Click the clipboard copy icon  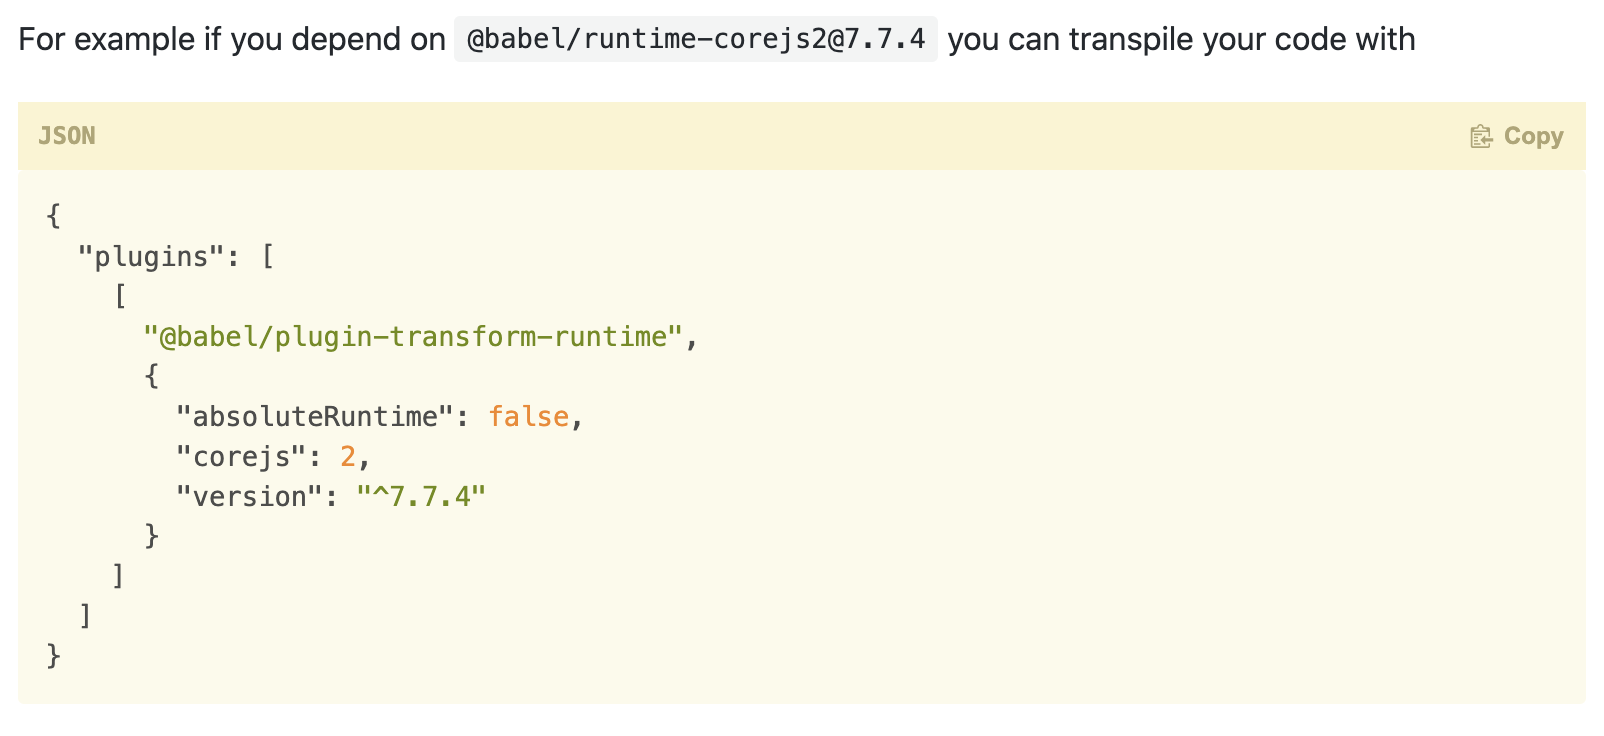[x=1481, y=136]
